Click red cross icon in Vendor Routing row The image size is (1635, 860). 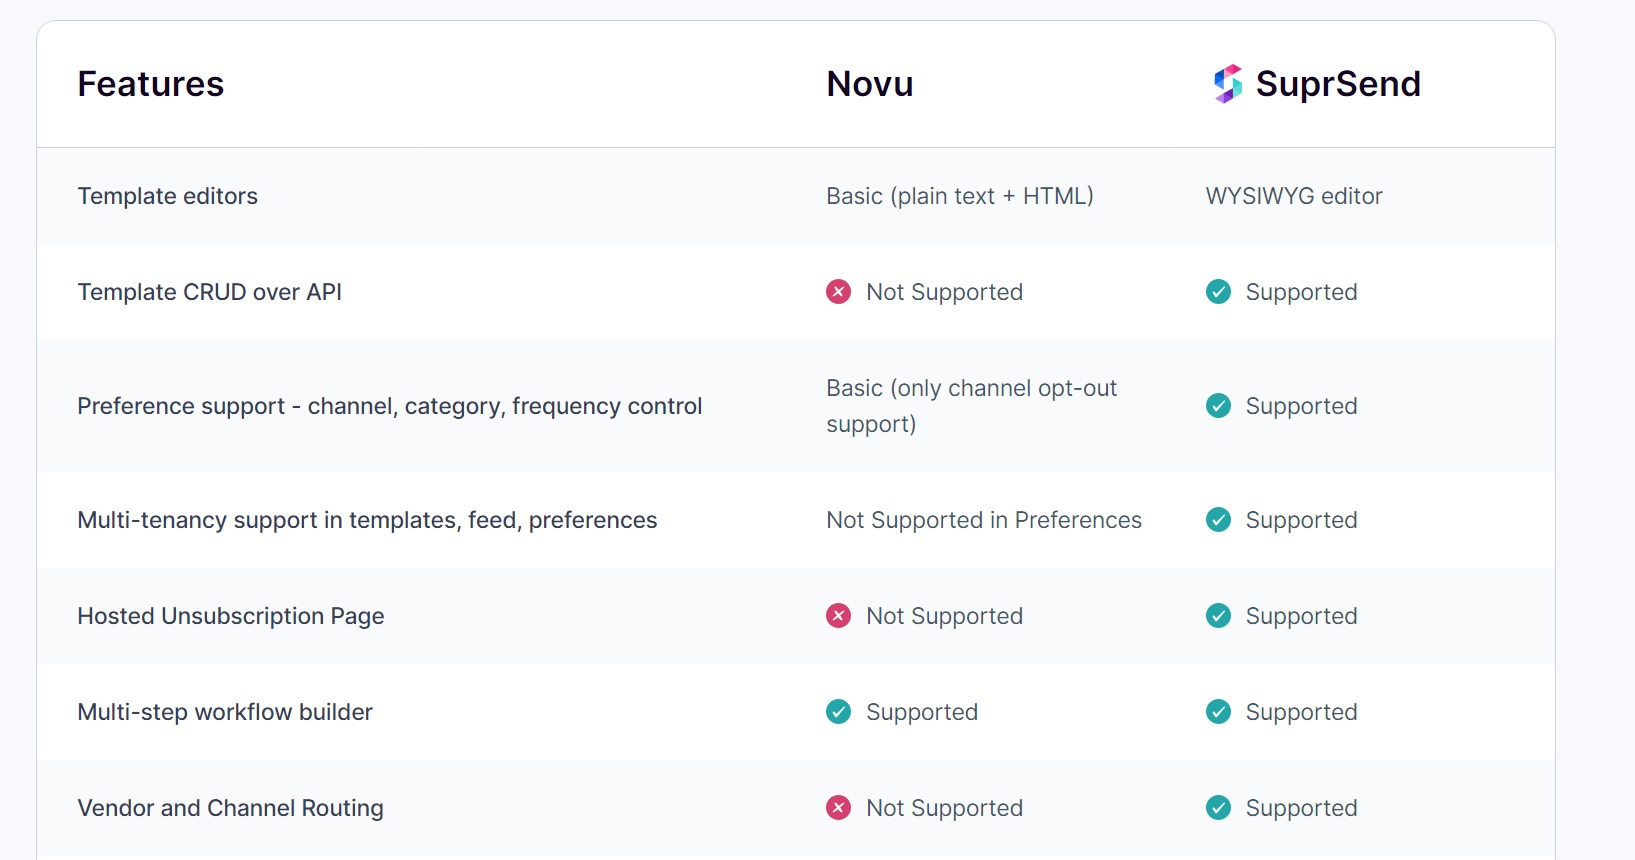(838, 808)
